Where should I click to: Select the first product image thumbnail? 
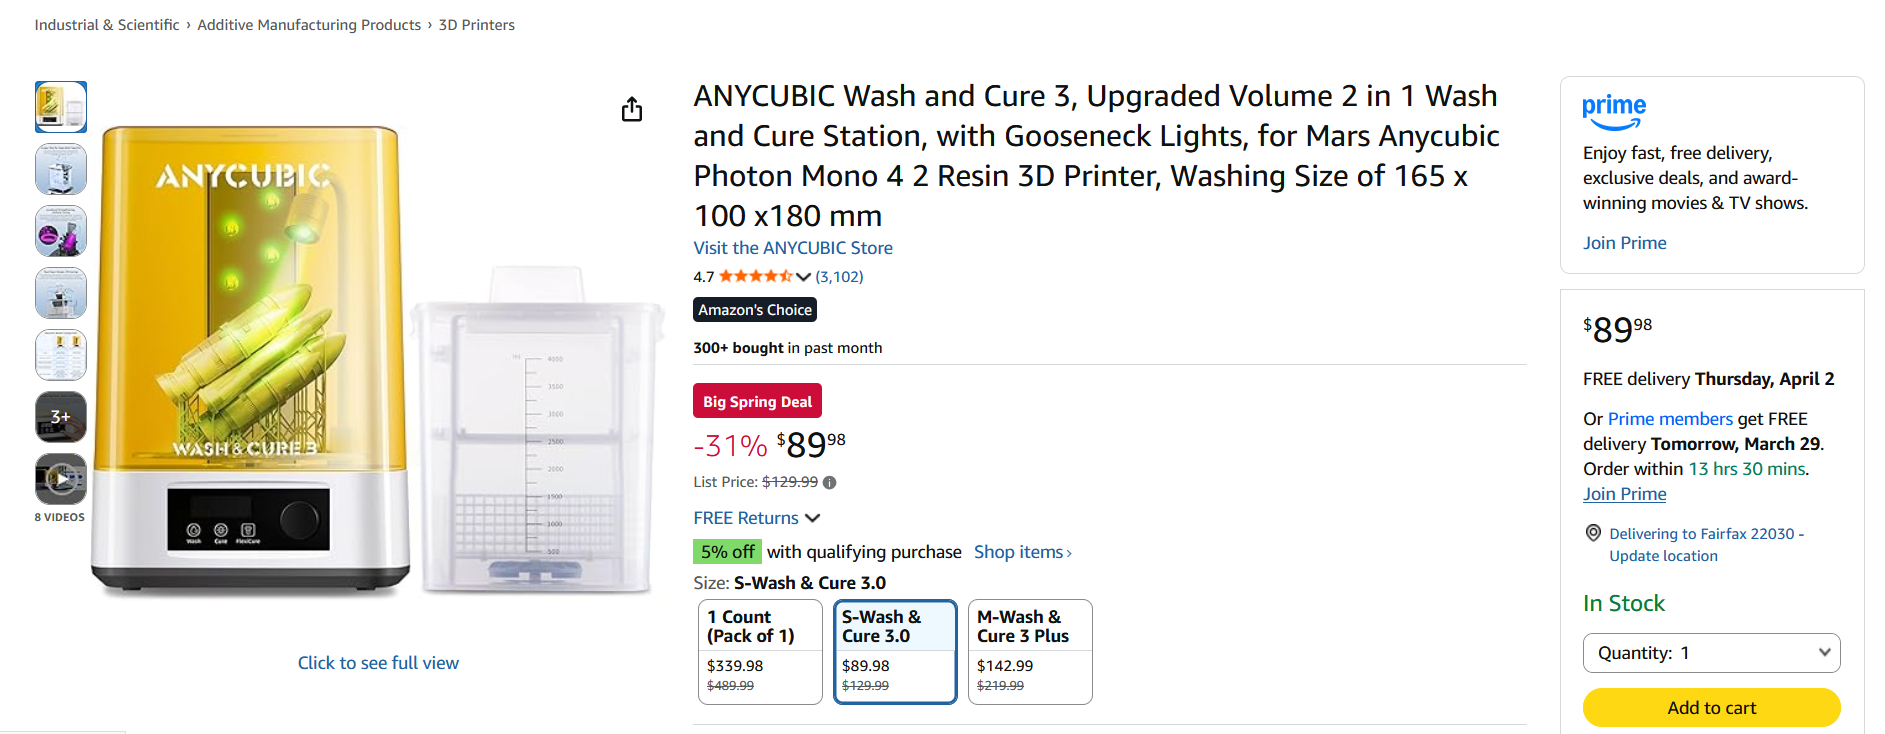pyautogui.click(x=61, y=107)
